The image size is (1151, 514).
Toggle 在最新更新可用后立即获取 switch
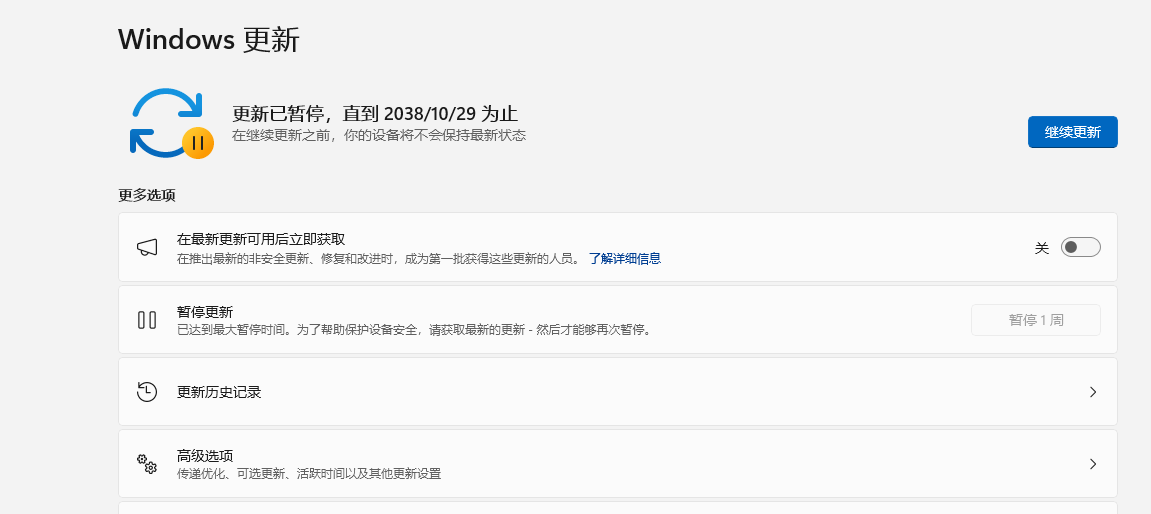coord(1081,247)
